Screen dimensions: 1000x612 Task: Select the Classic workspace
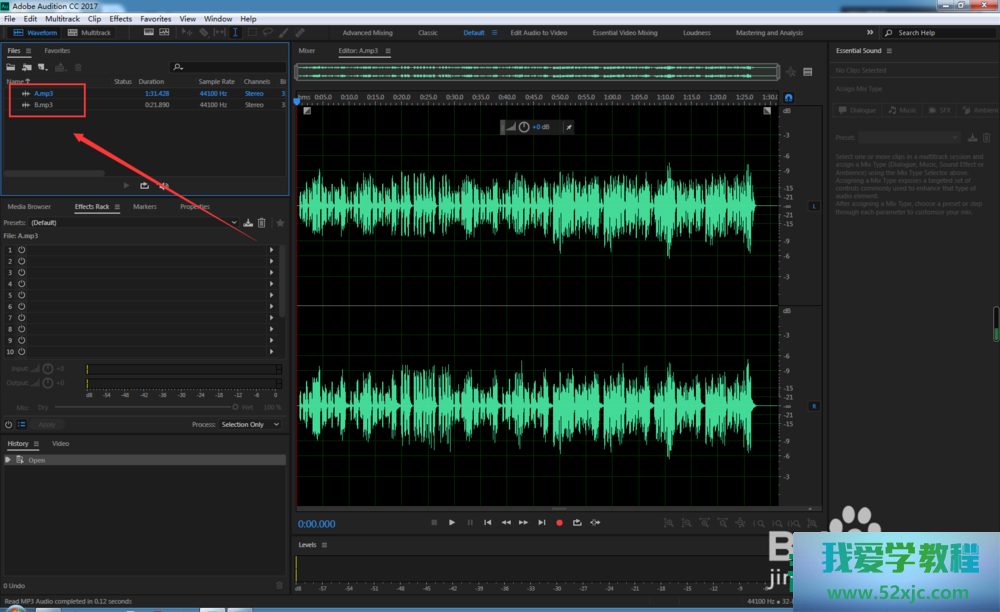428,33
